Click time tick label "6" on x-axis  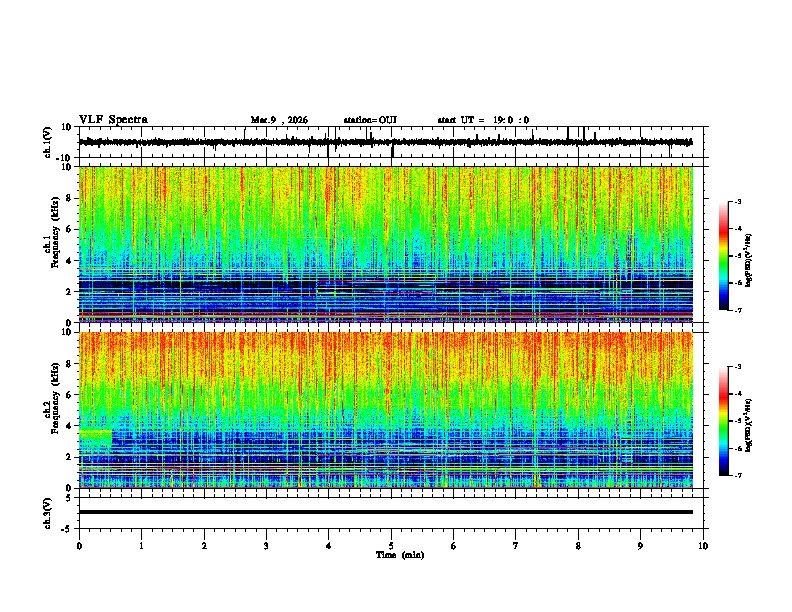coord(454,546)
